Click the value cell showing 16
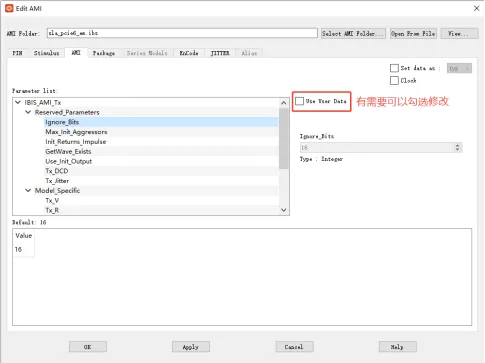Screen dimensions: 485x363 [x=24, y=249]
